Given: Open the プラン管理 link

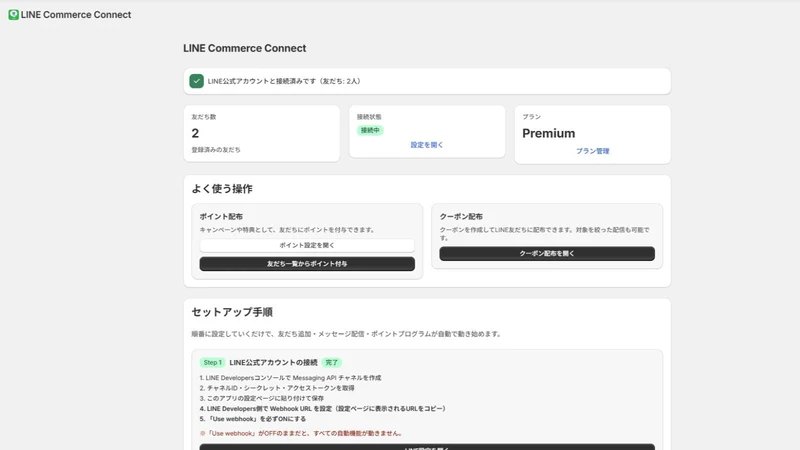Looking at the screenshot, I should click(x=592, y=151).
